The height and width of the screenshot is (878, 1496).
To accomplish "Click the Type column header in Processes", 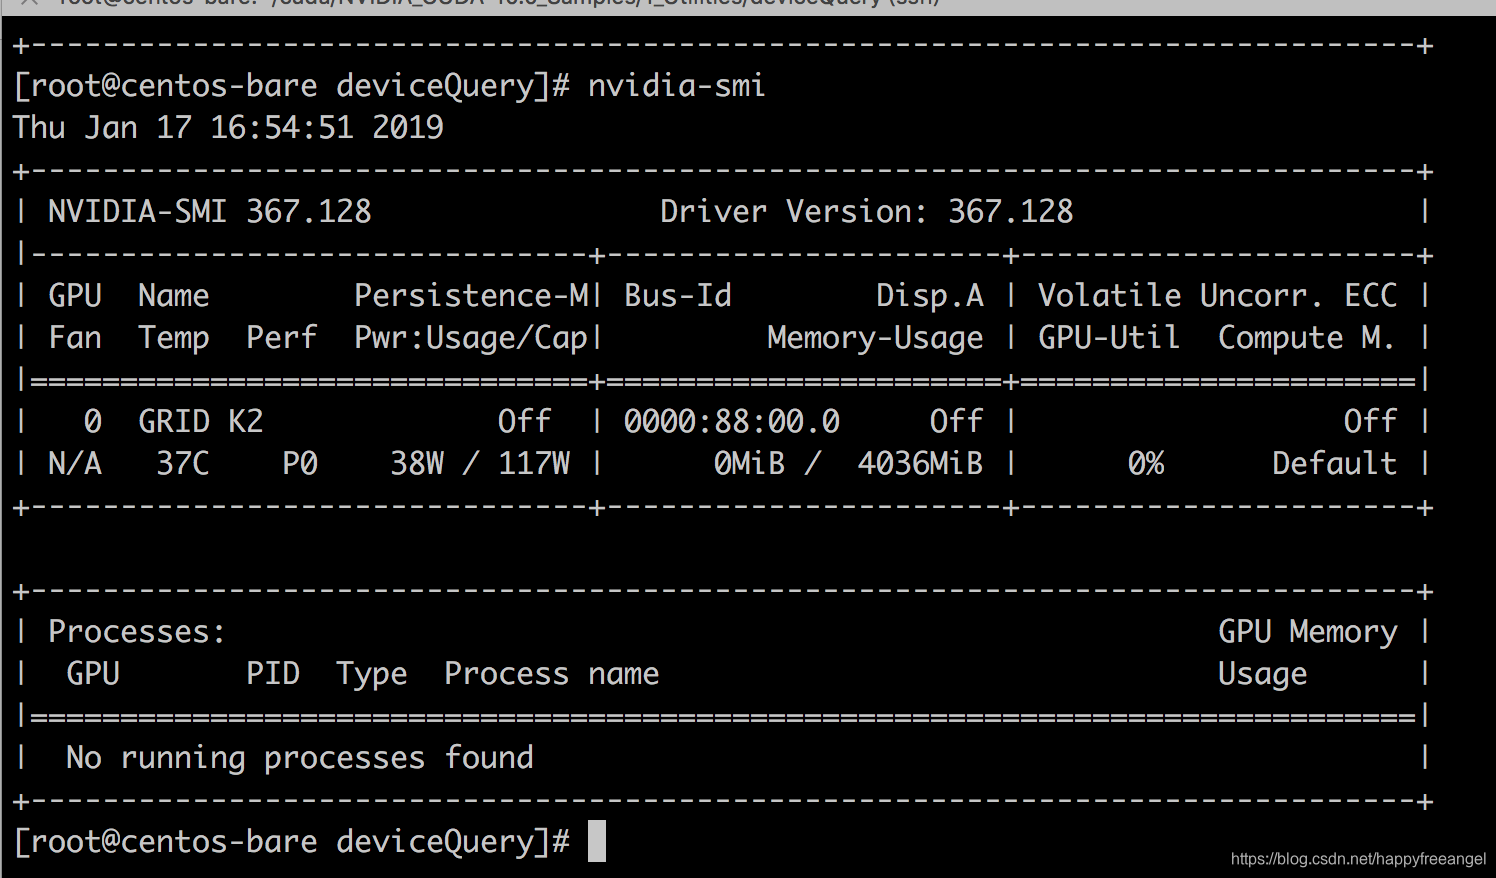I will tap(372, 675).
